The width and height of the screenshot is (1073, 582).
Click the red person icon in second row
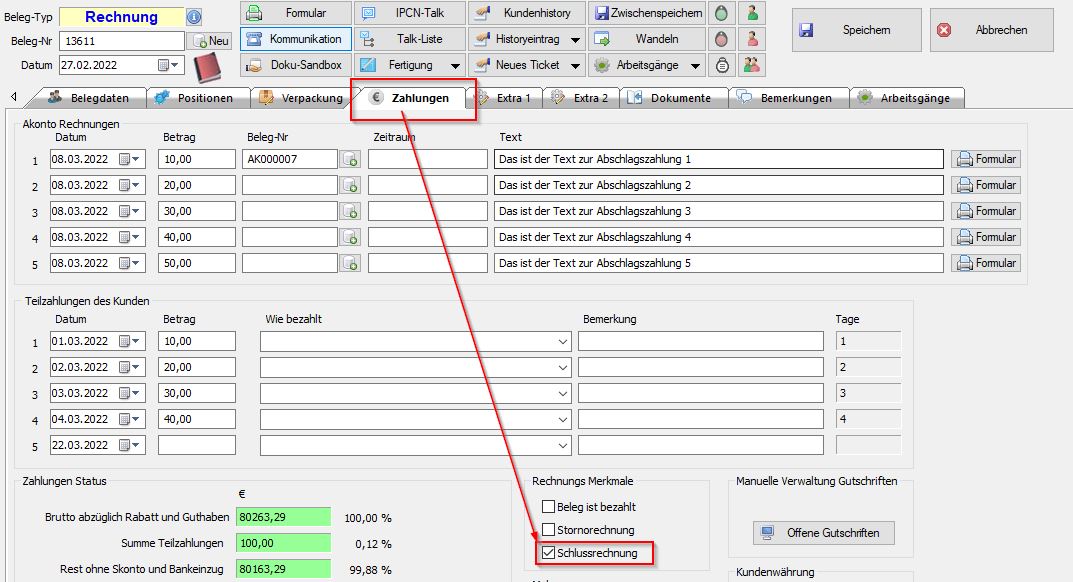(x=752, y=39)
